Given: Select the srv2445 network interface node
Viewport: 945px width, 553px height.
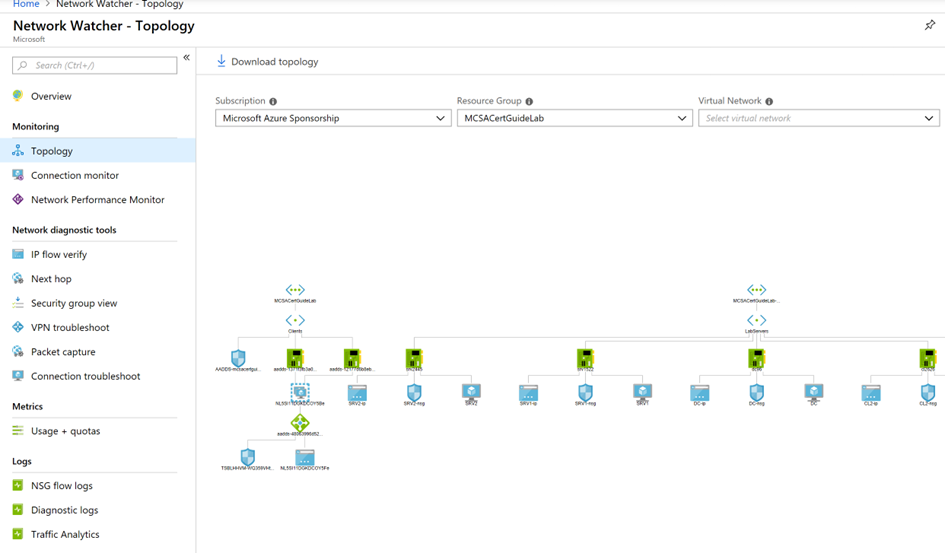Looking at the screenshot, I should (x=414, y=358).
